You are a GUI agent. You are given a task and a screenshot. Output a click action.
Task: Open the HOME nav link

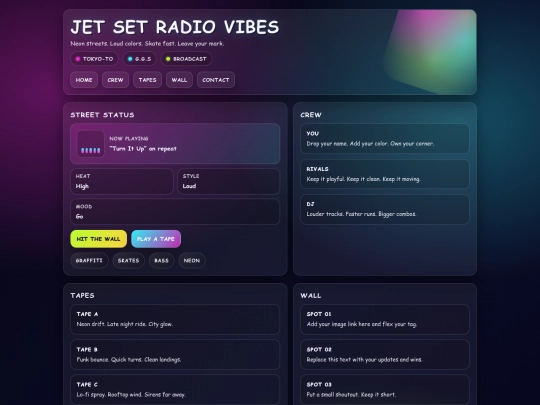click(84, 80)
